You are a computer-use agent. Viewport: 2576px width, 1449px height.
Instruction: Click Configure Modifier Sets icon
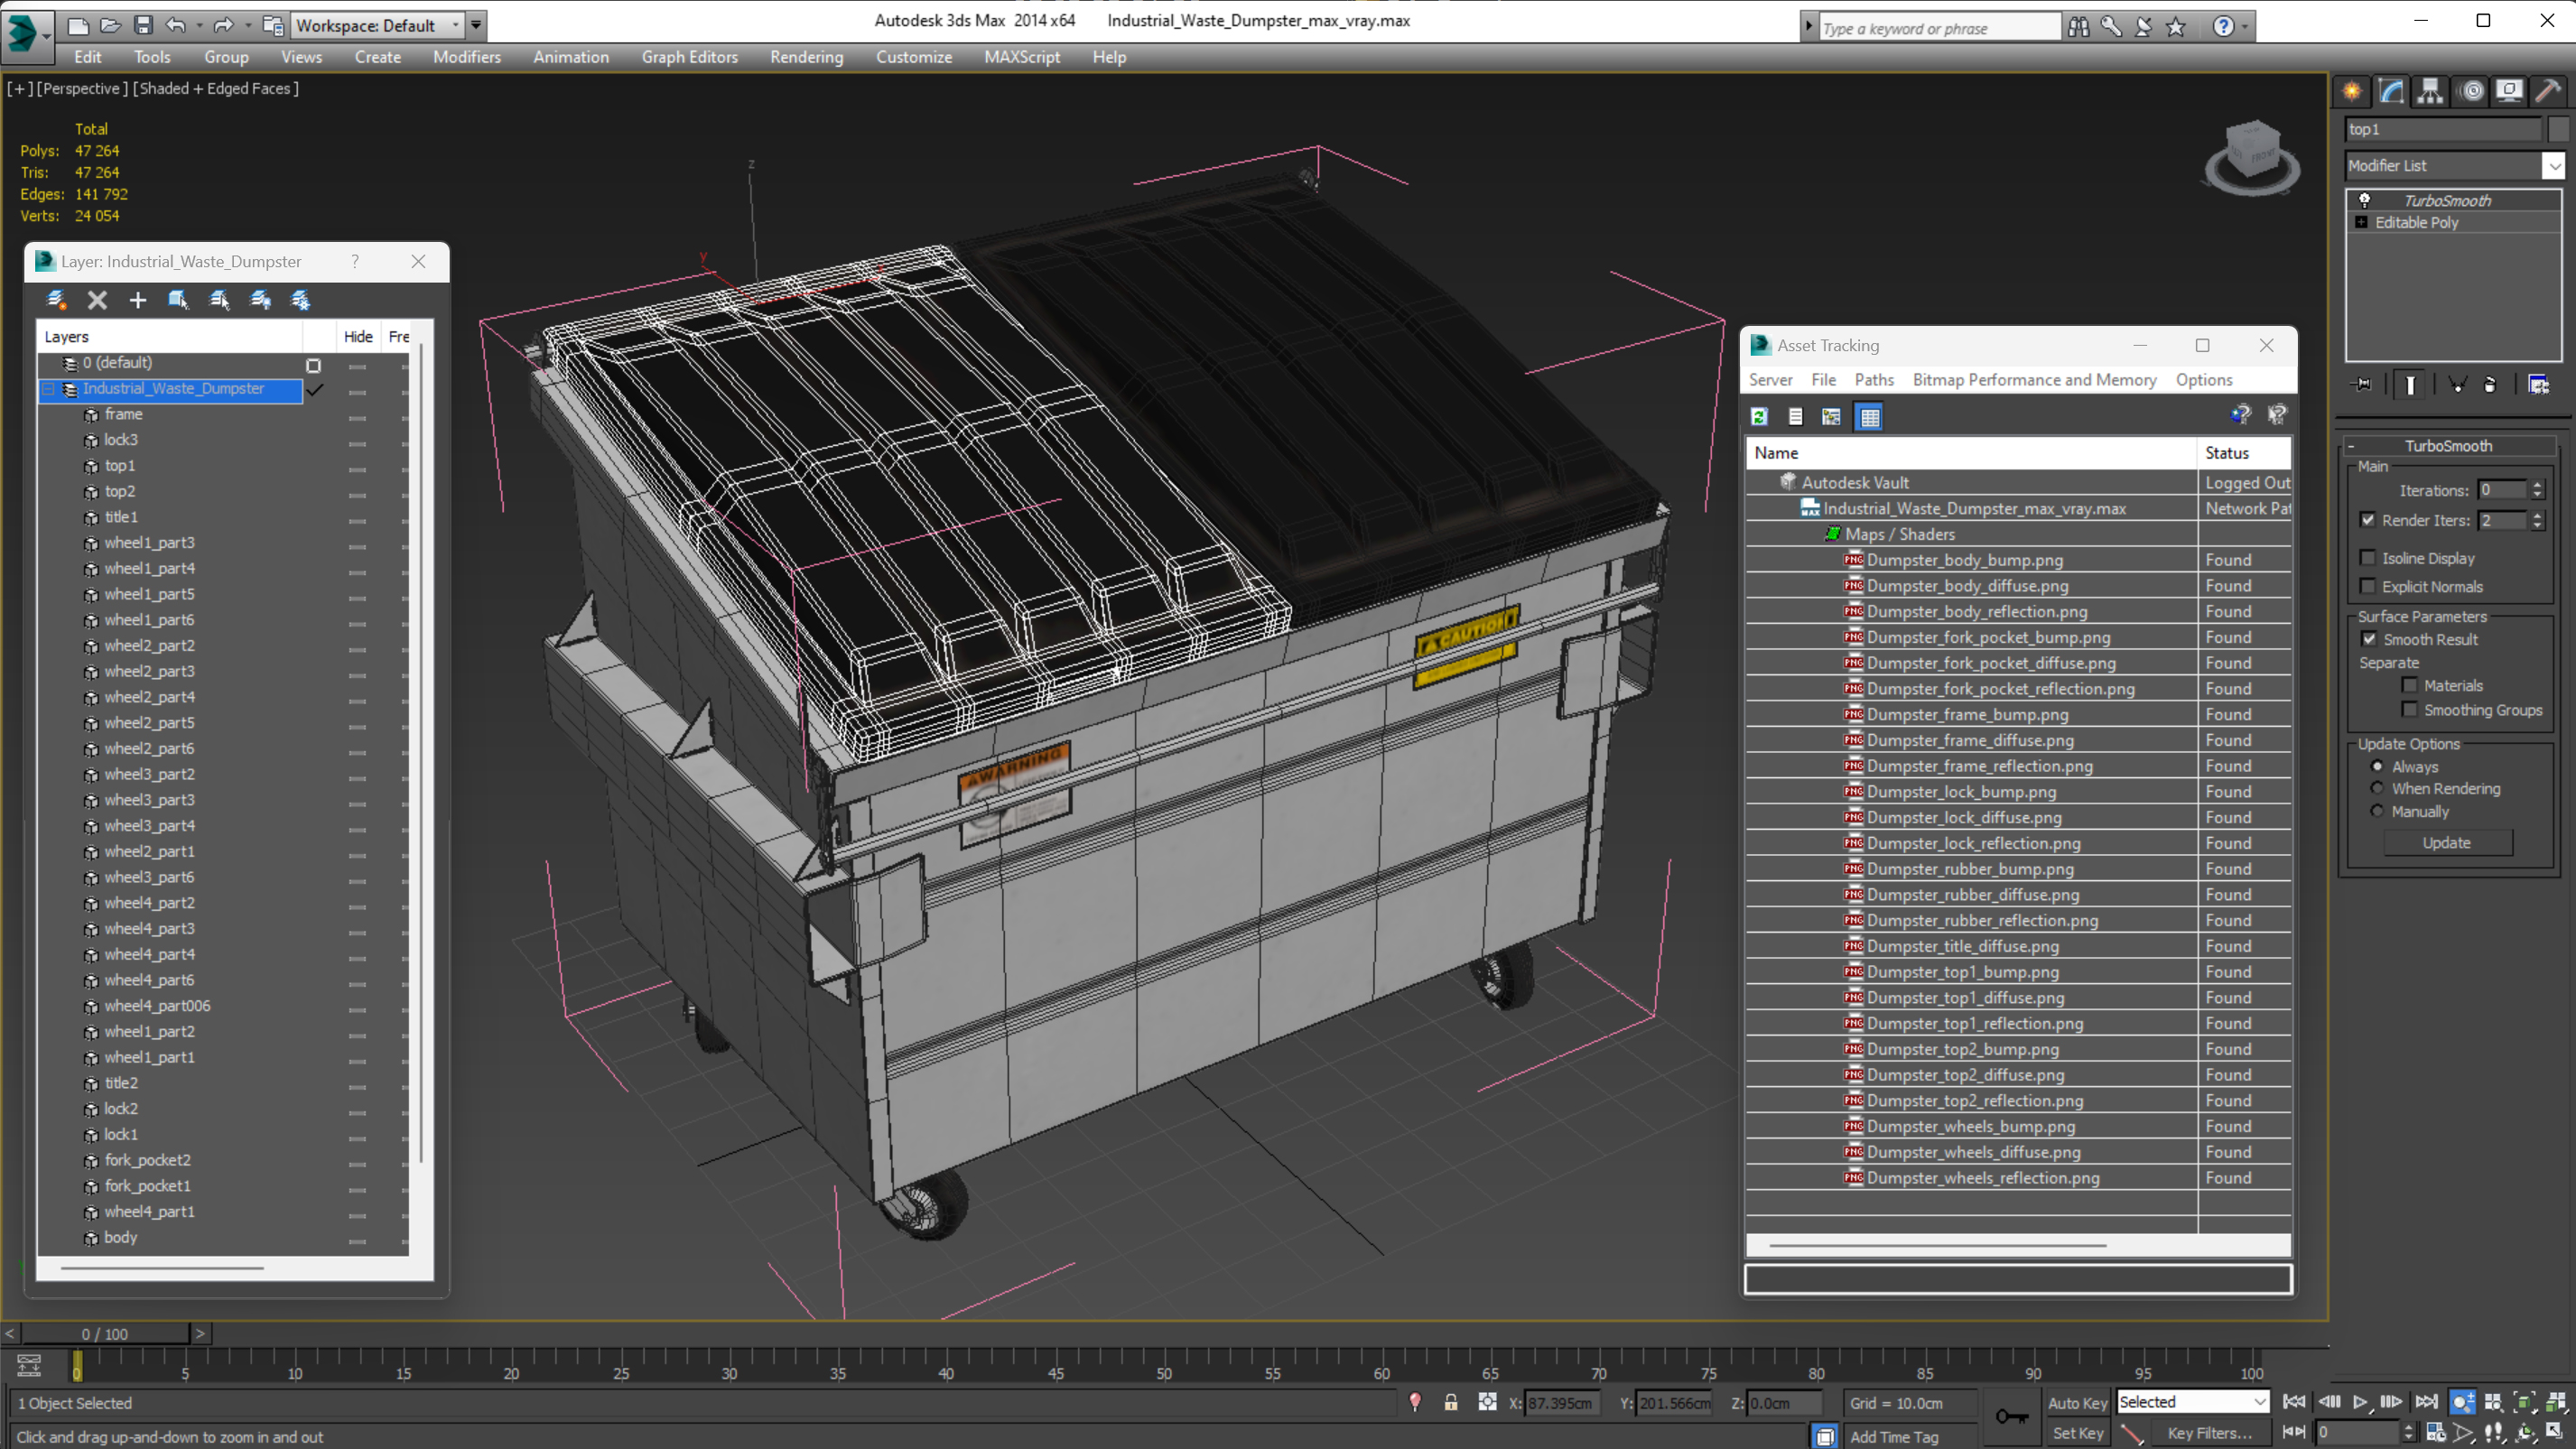[2538, 384]
